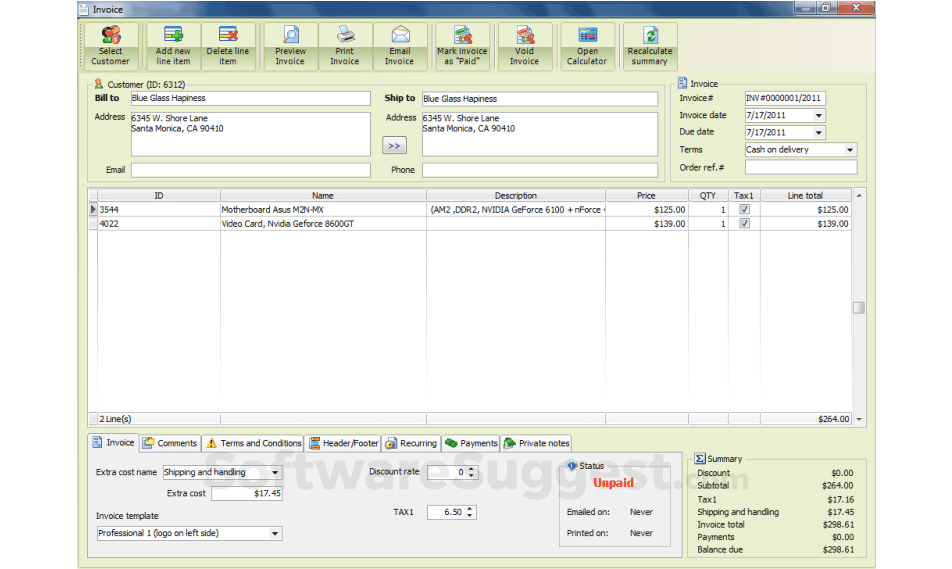
Task: Expand the Invoice template dropdown
Action: [x=275, y=534]
